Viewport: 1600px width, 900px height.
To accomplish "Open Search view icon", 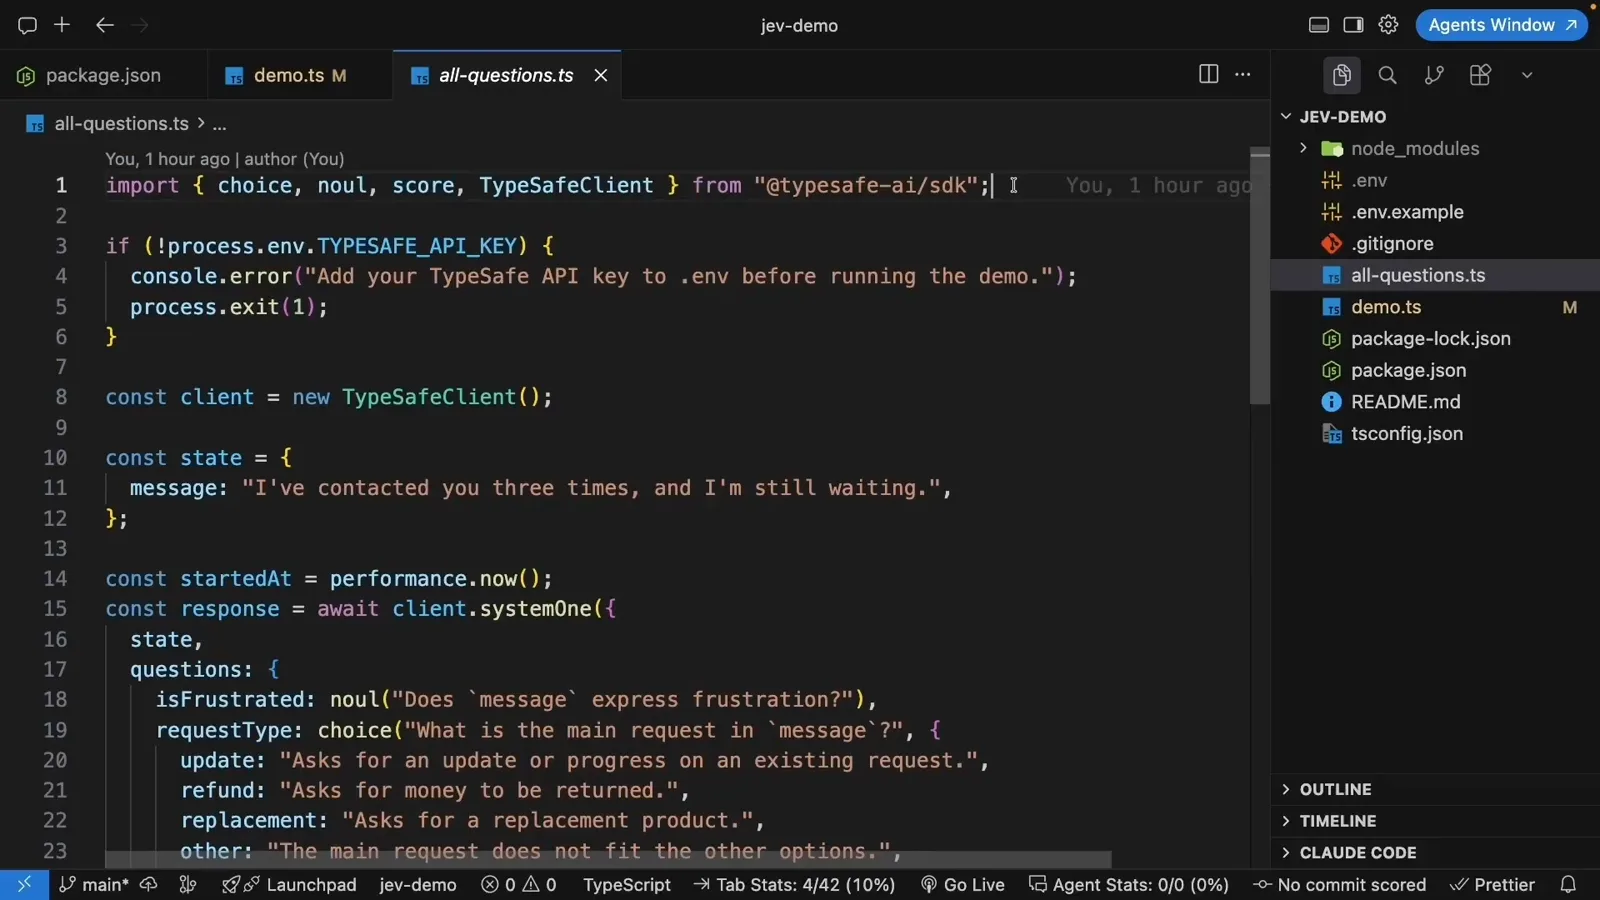I will 1387,75.
